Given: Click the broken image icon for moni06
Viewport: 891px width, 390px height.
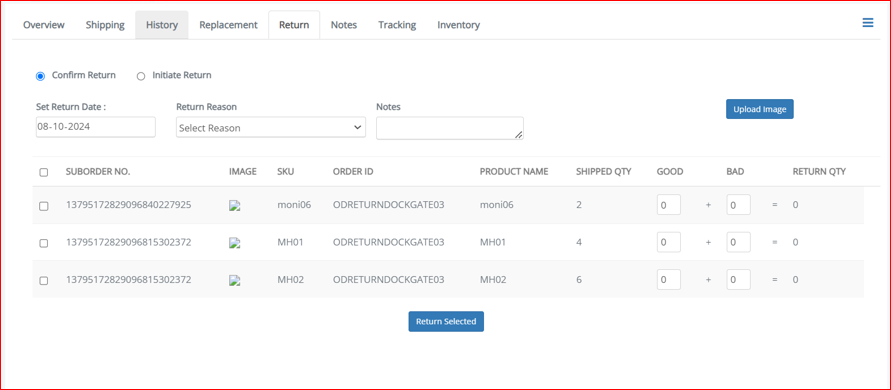Looking at the screenshot, I should click(235, 206).
